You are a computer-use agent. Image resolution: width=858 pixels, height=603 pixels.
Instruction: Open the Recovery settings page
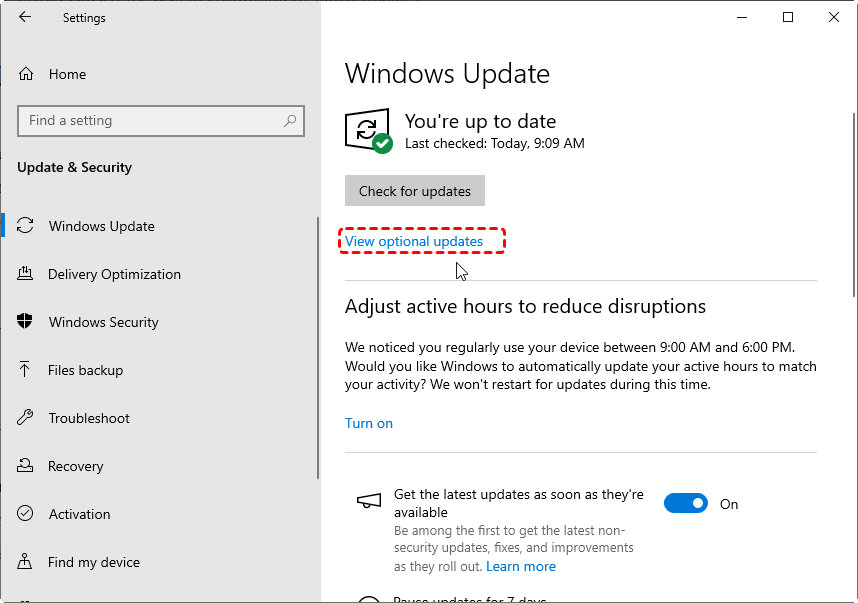pos(75,466)
